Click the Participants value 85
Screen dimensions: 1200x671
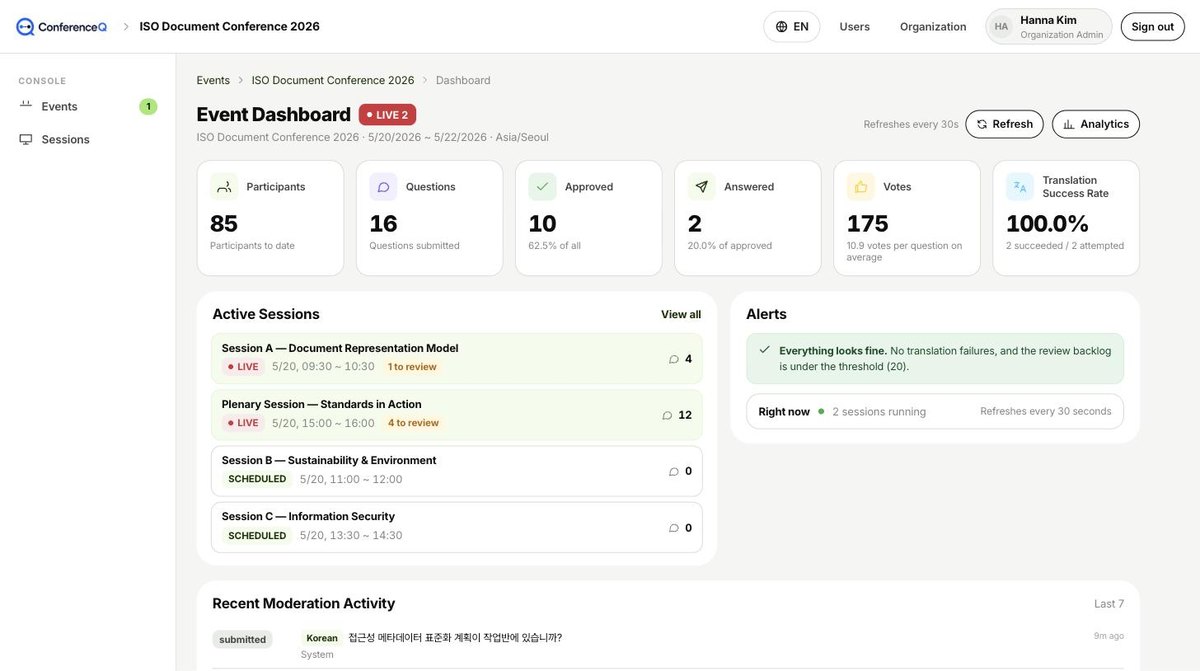point(224,223)
